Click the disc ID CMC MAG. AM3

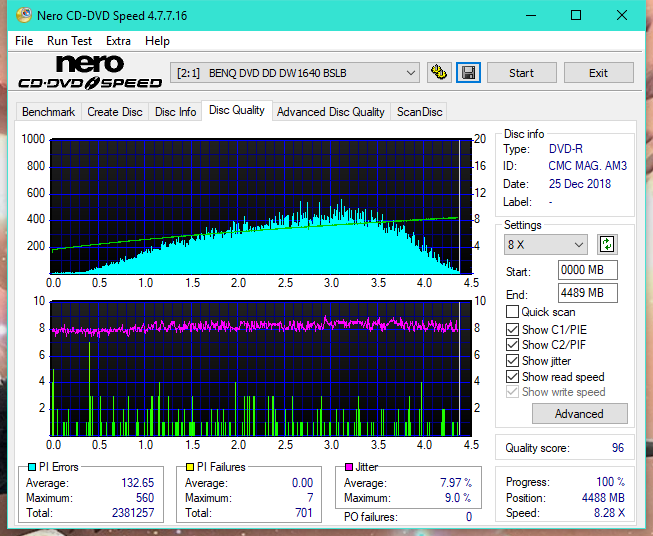click(588, 166)
